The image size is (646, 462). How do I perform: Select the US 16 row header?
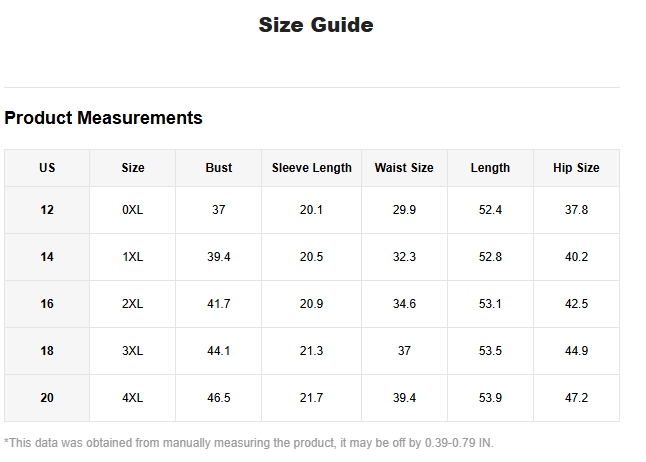(x=47, y=304)
